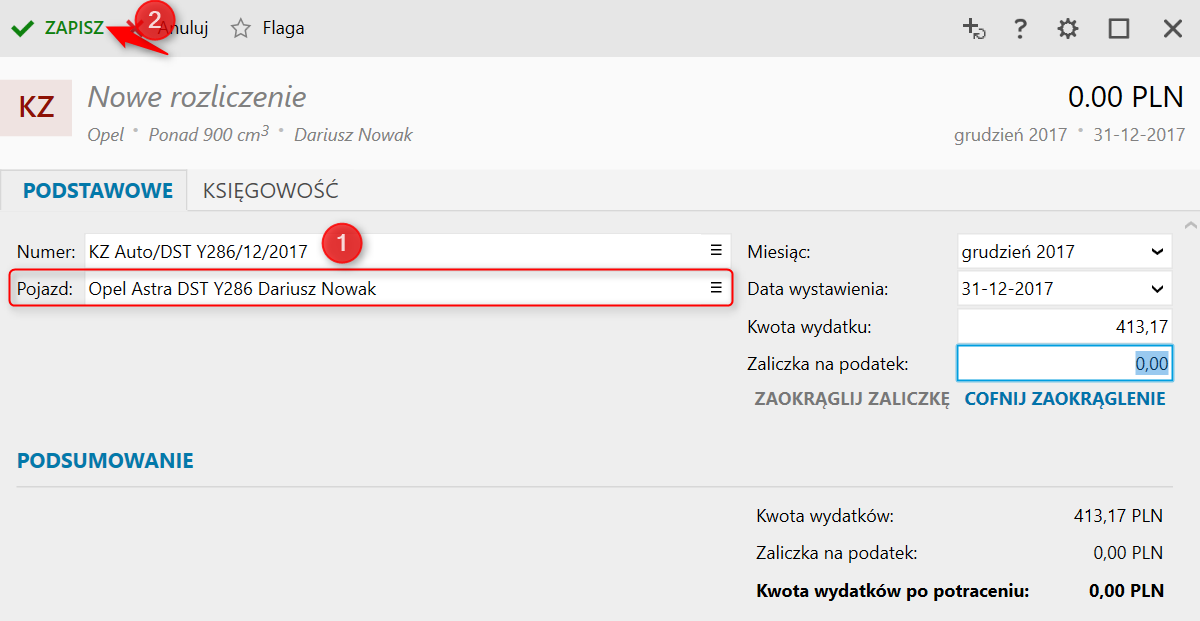
Task: Open settings gear icon
Action: pyautogui.click(x=1068, y=29)
